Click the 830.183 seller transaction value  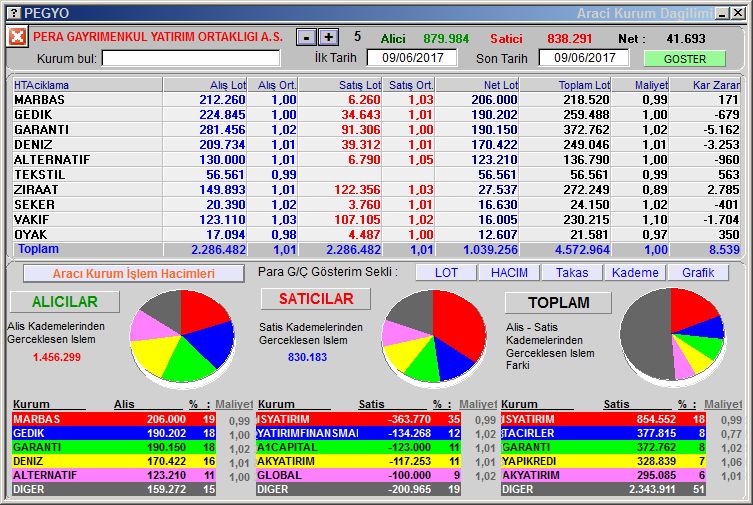[307, 357]
